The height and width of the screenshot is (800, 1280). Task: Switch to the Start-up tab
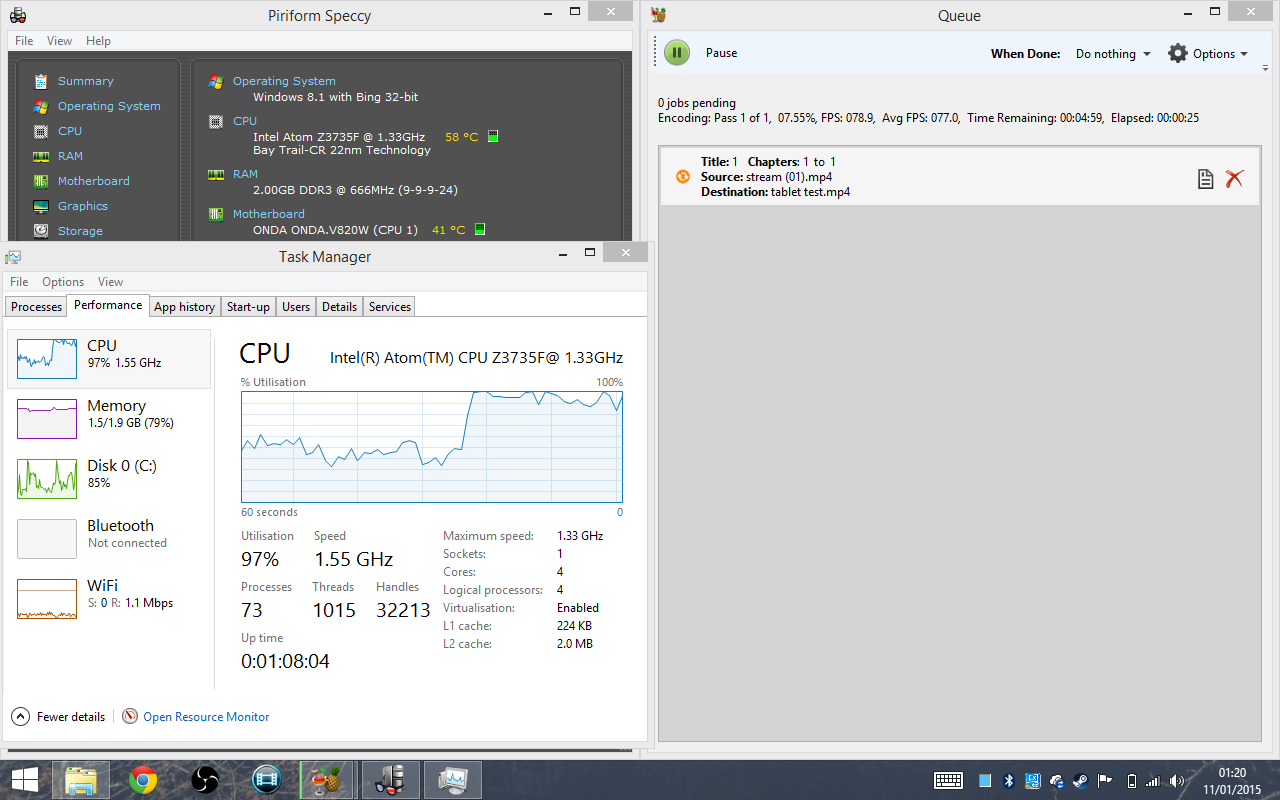point(248,307)
